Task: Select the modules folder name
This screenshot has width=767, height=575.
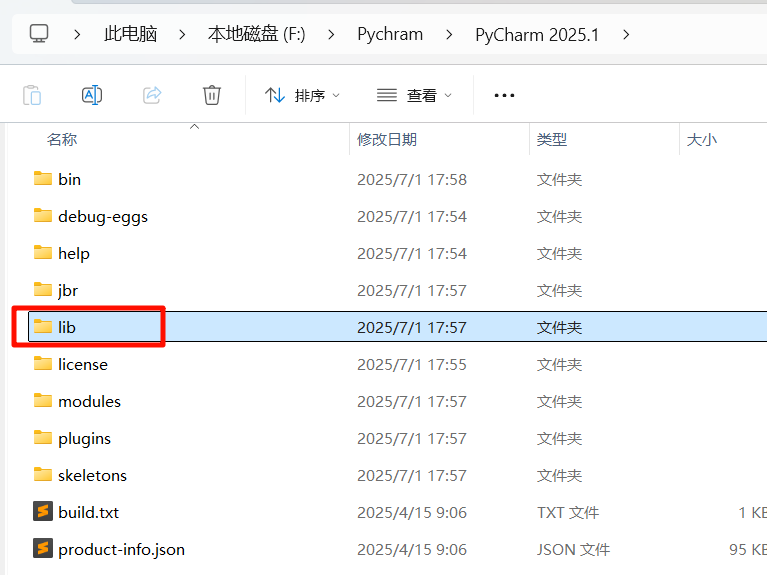Action: 90,402
